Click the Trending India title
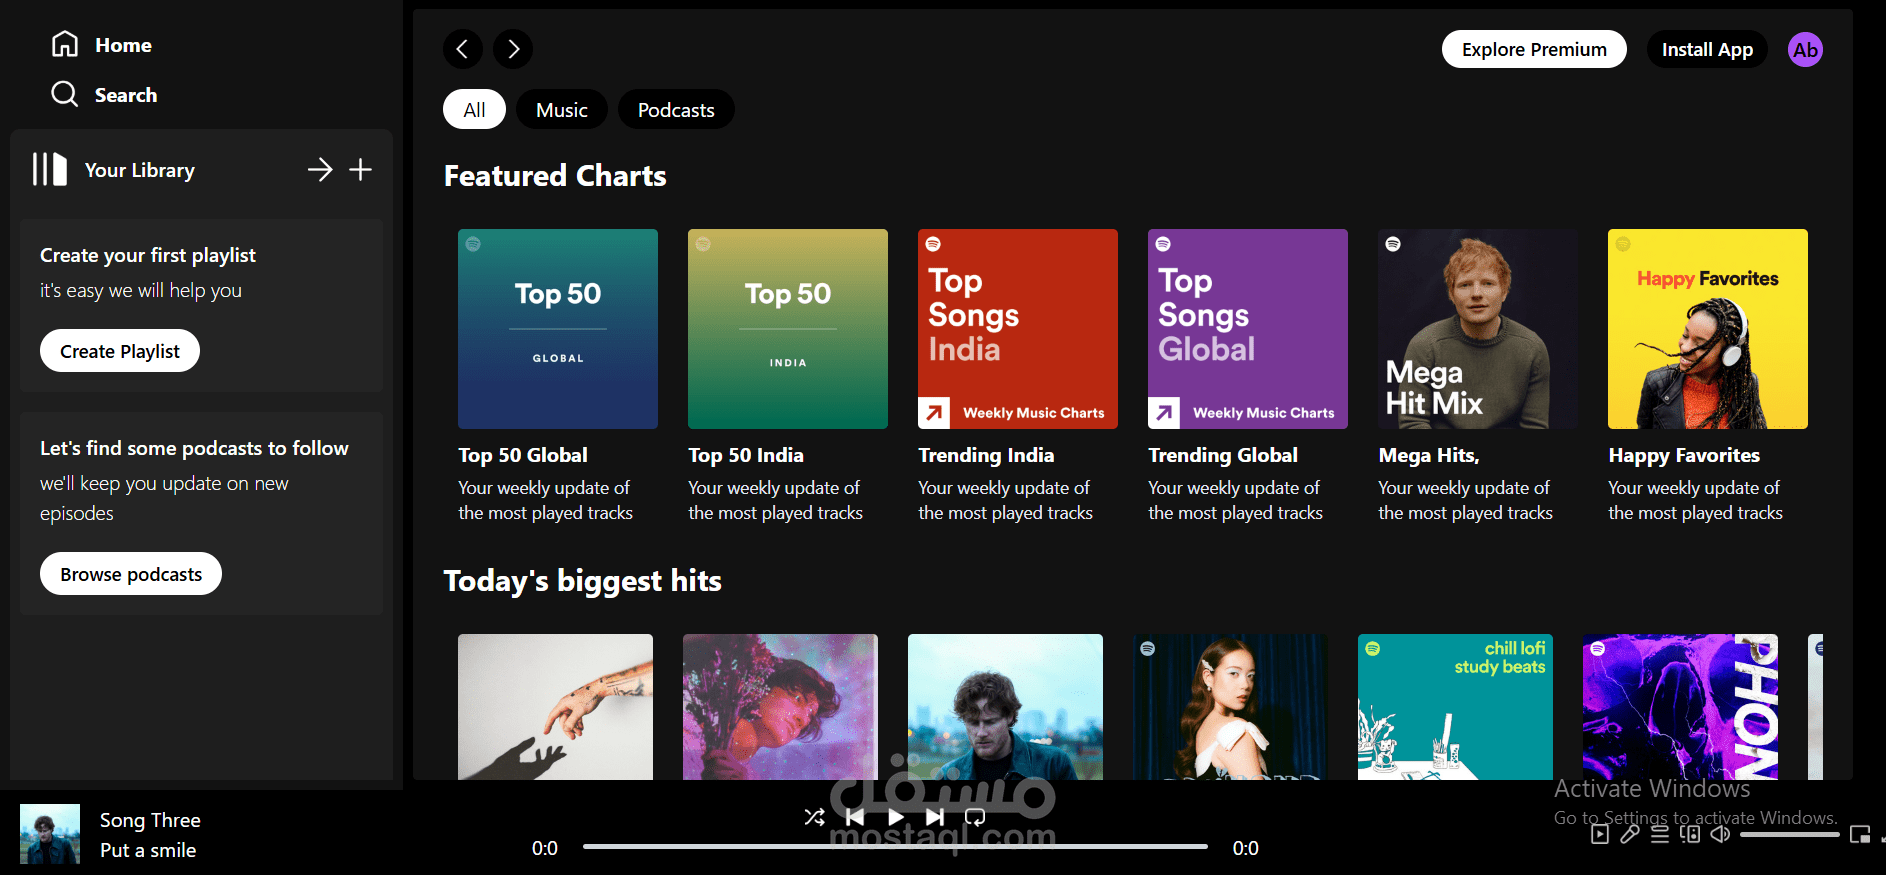The width and height of the screenshot is (1886, 875). (x=986, y=455)
